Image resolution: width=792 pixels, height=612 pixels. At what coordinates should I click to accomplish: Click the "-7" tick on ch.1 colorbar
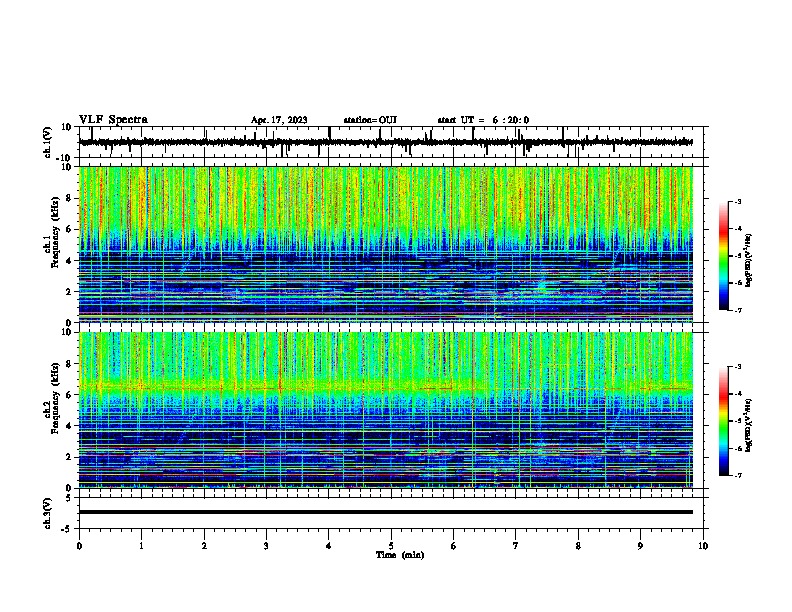point(737,310)
